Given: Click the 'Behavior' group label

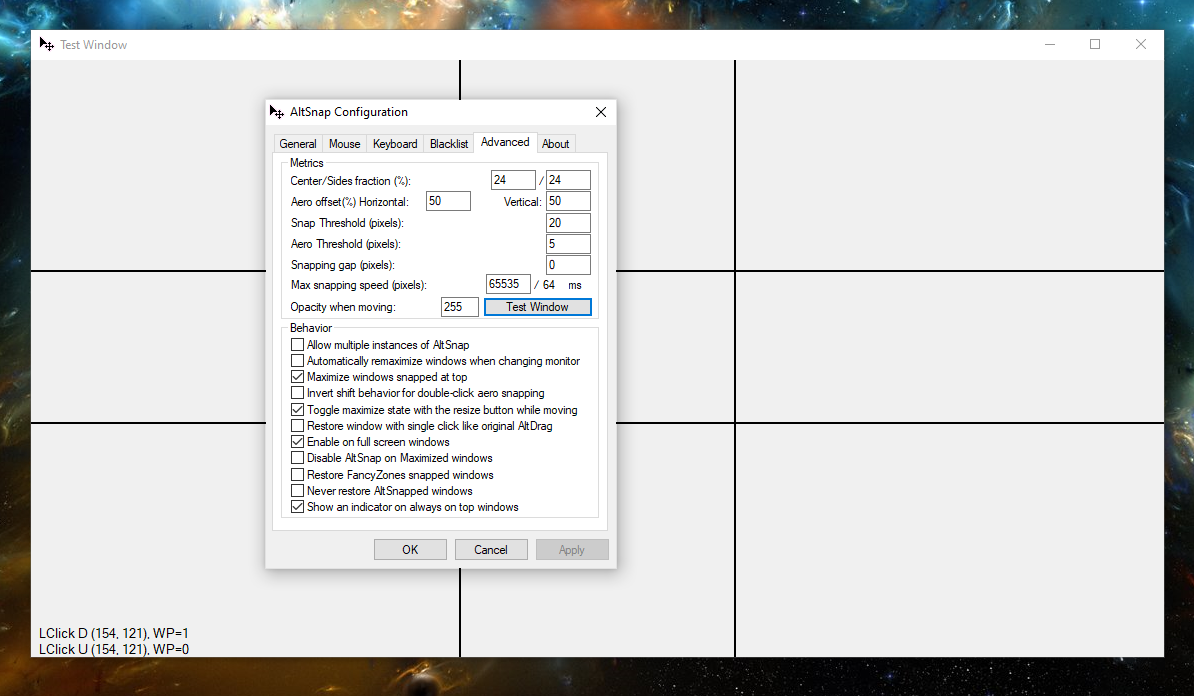Looking at the screenshot, I should pyautogui.click(x=311, y=328).
